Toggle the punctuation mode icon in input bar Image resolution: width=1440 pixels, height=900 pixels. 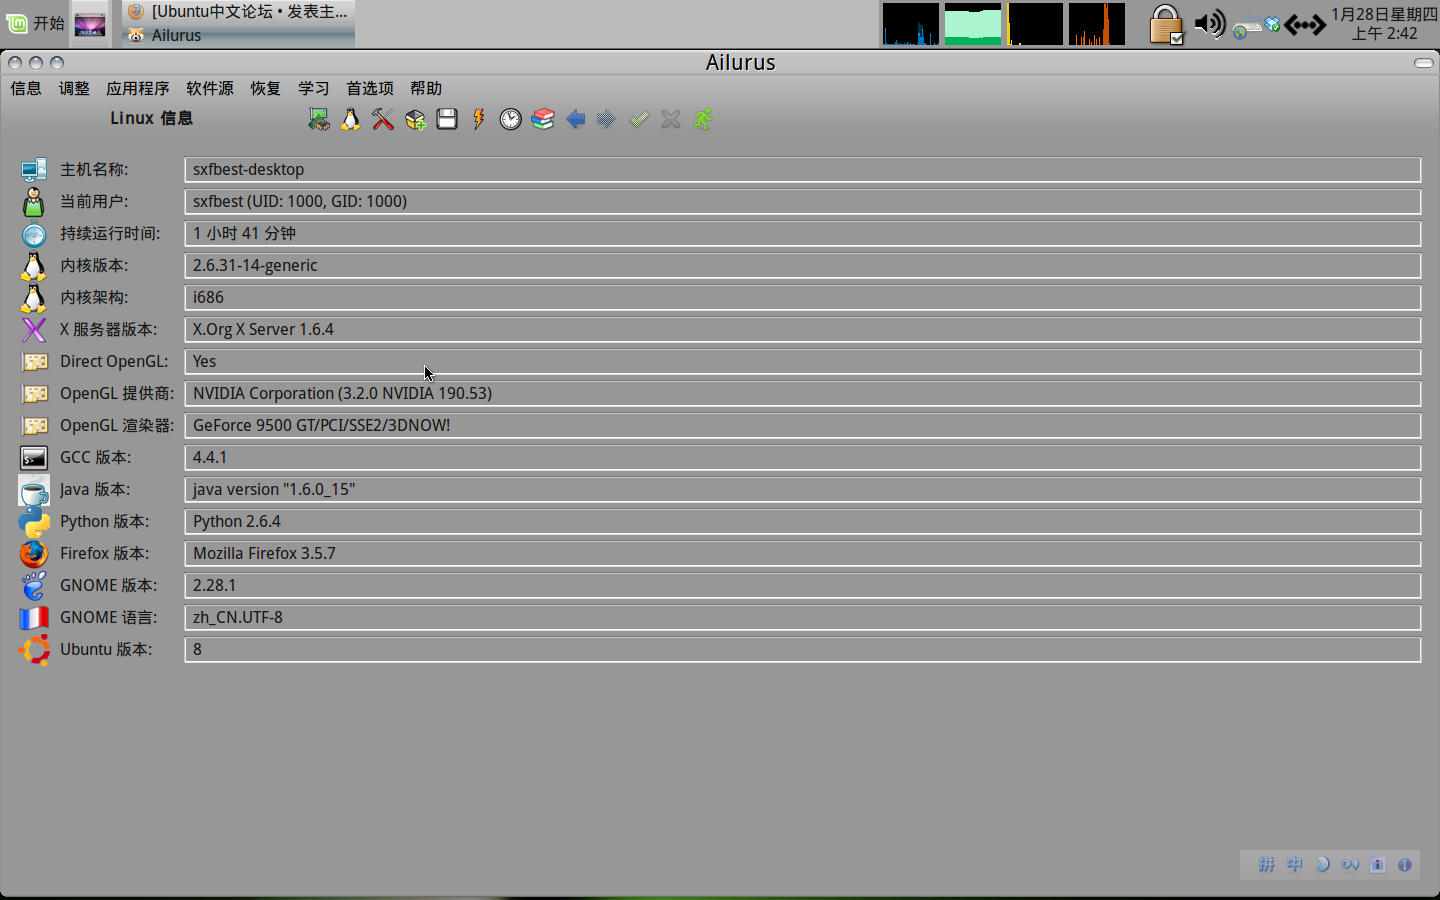[x=1350, y=865]
